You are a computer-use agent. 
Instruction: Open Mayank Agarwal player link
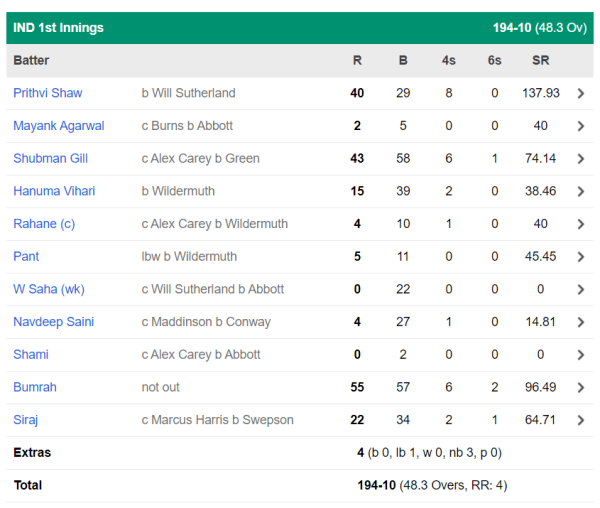click(59, 126)
